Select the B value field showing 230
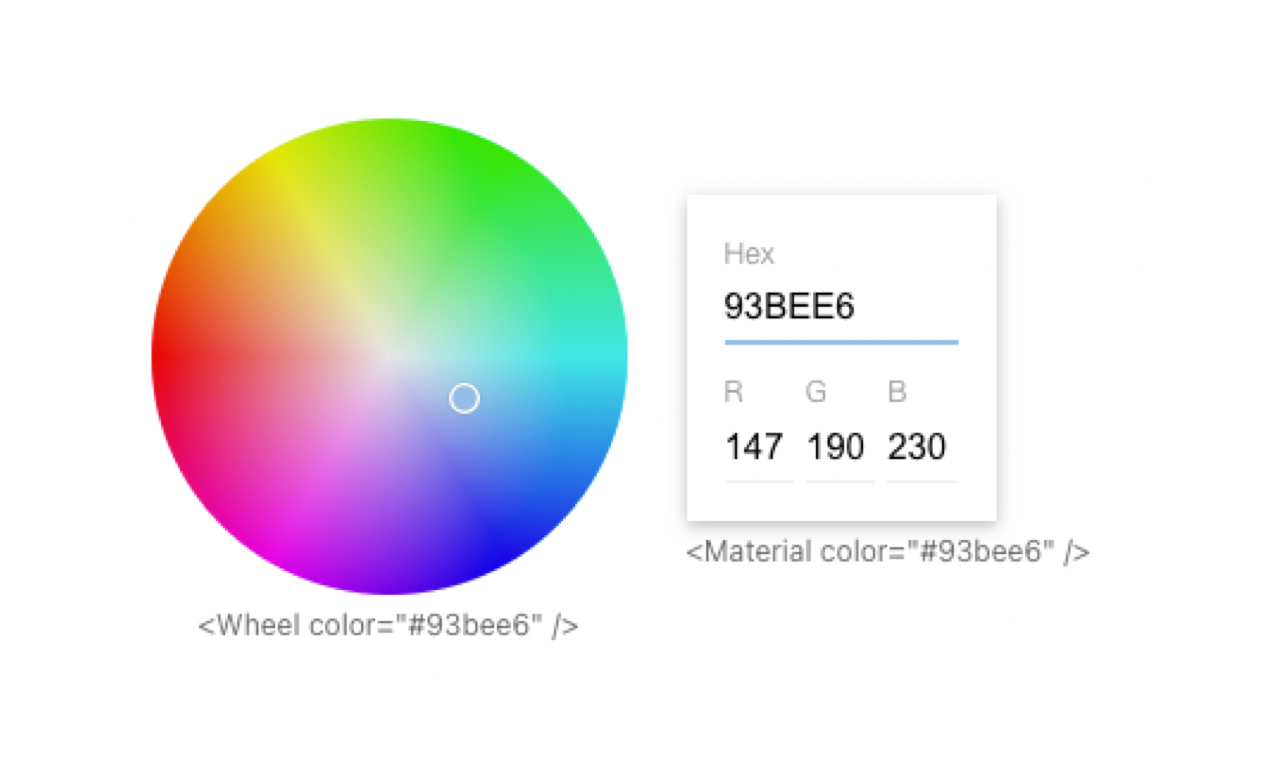The height and width of the screenshot is (760, 1270). coord(919,447)
